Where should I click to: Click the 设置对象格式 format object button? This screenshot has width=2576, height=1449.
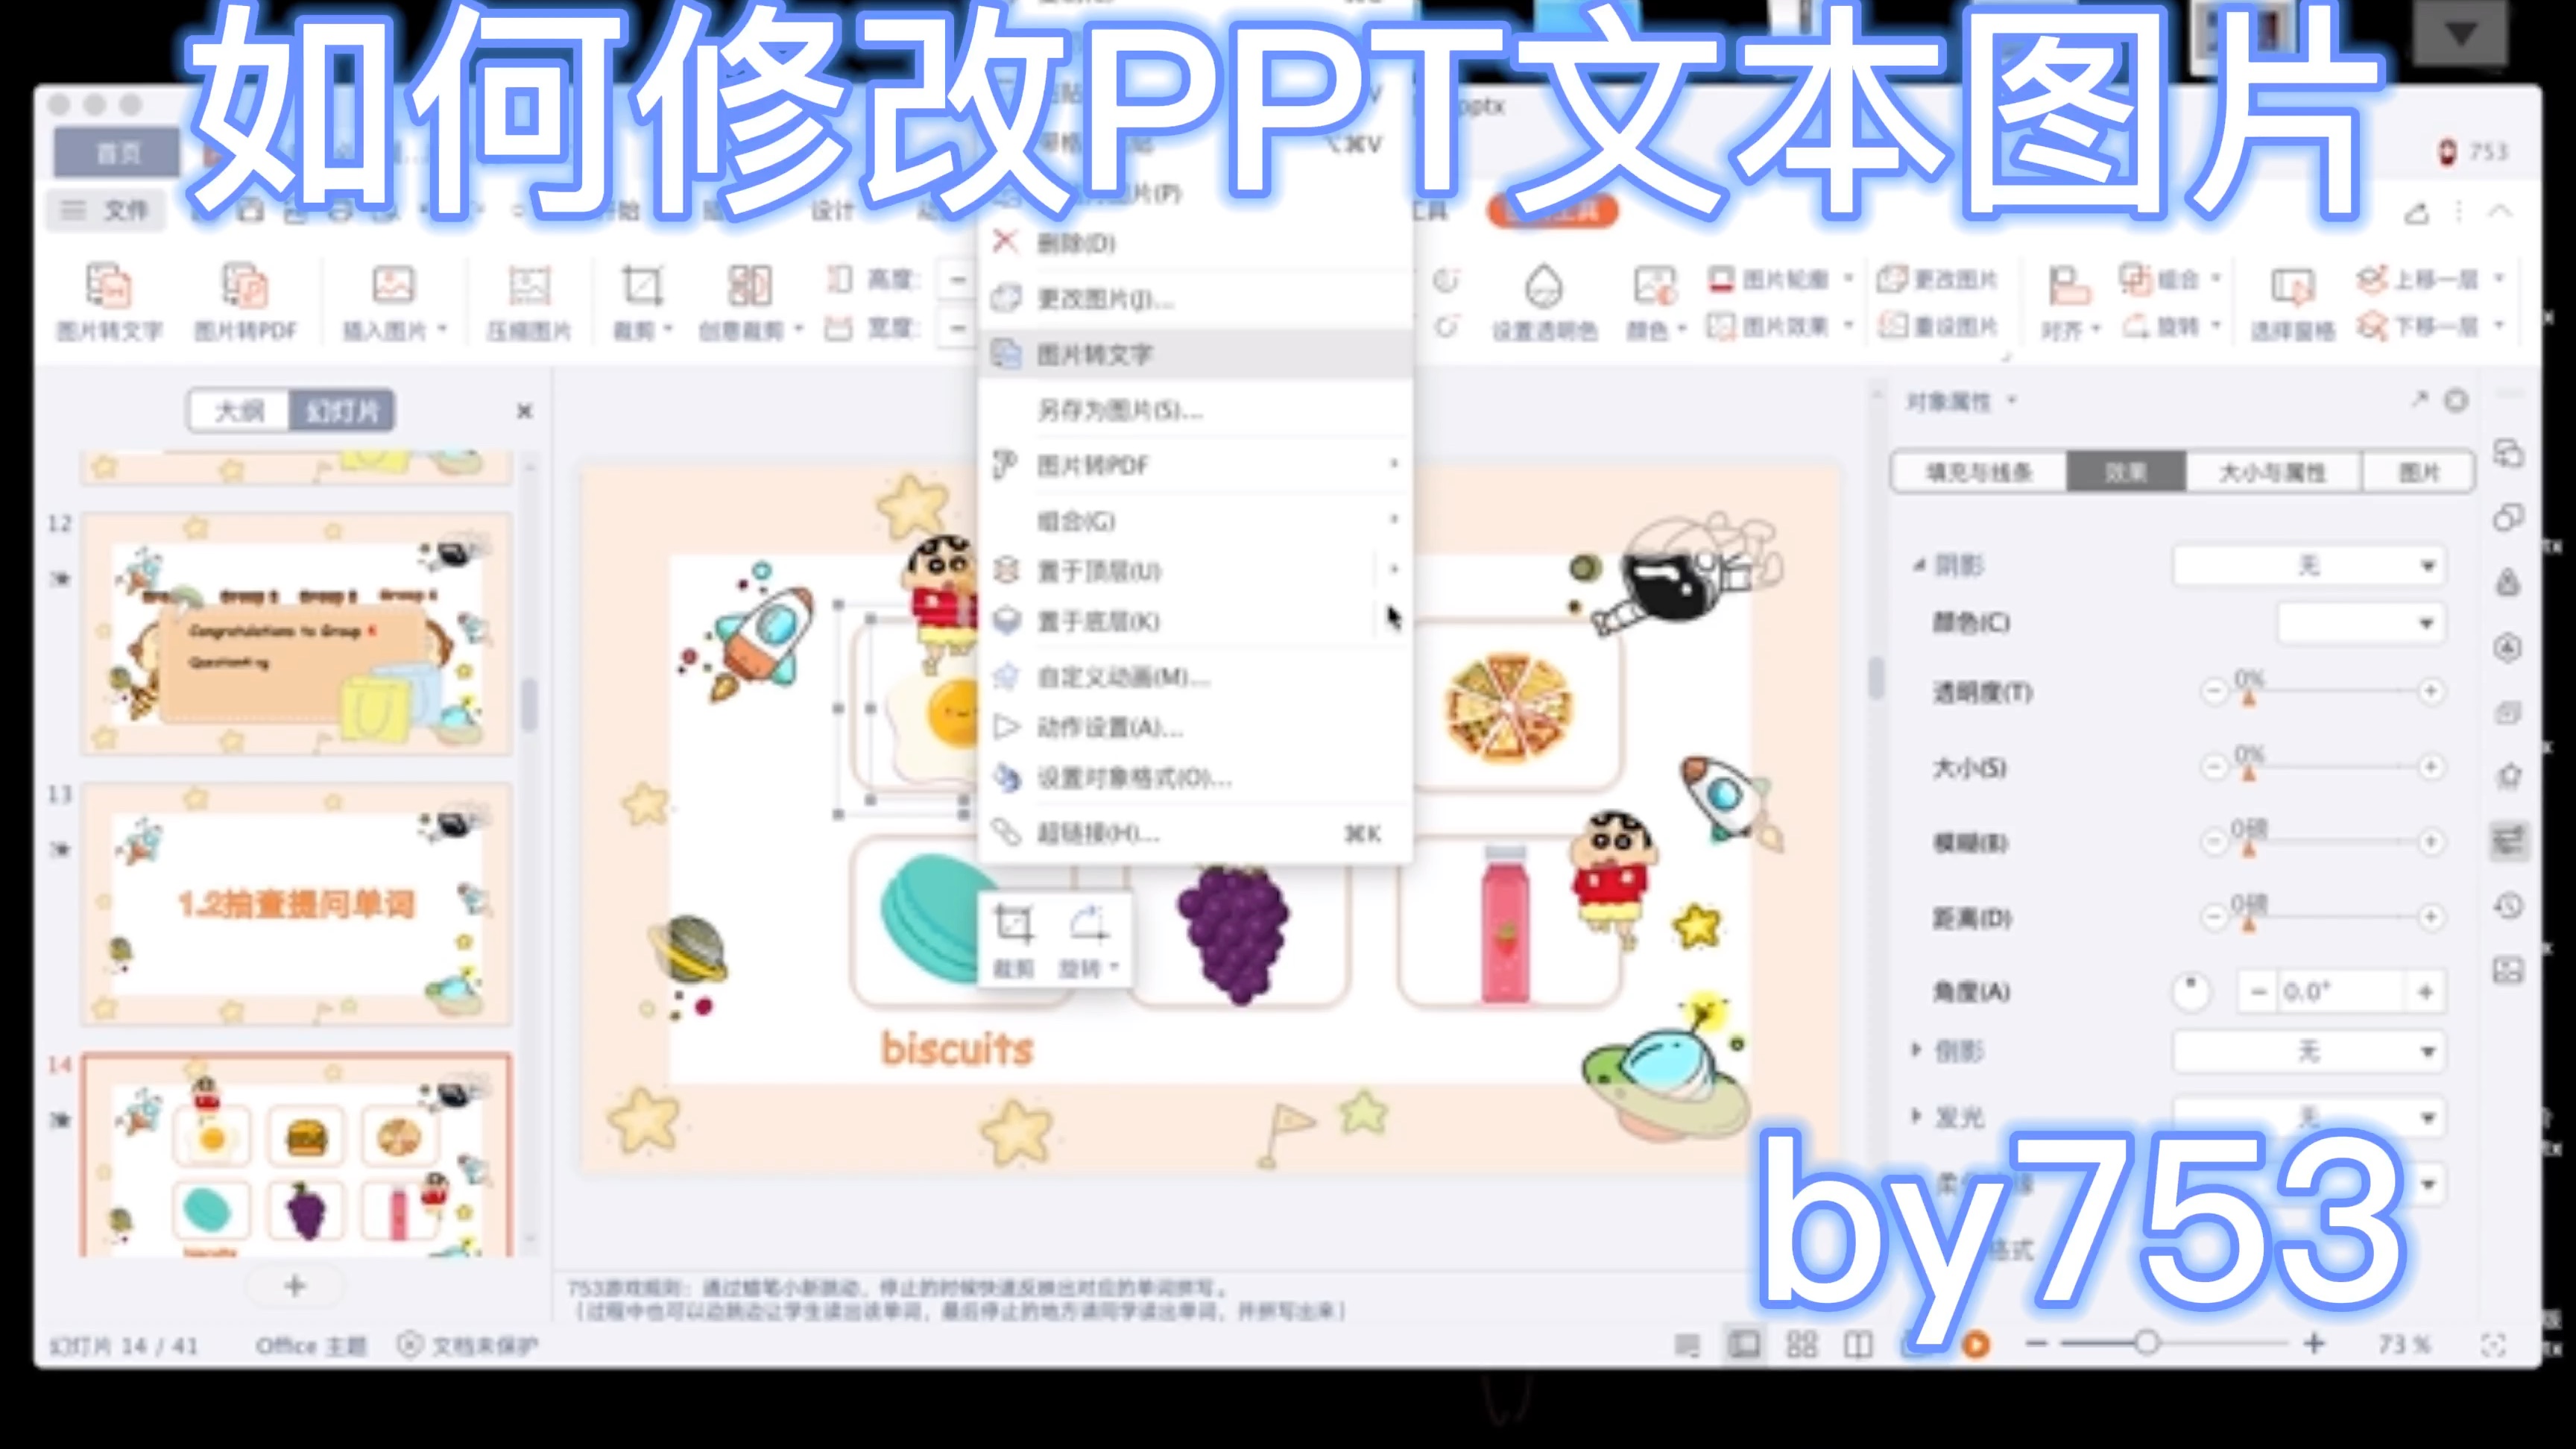click(x=1132, y=778)
